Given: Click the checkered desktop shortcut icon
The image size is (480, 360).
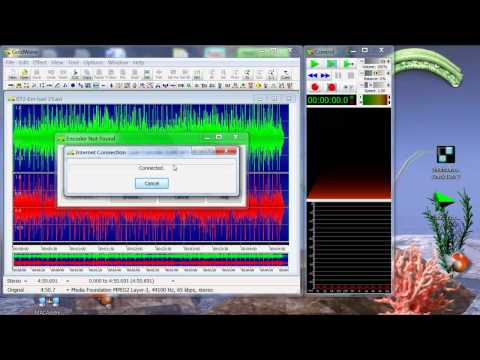Looking at the screenshot, I should (x=446, y=154).
